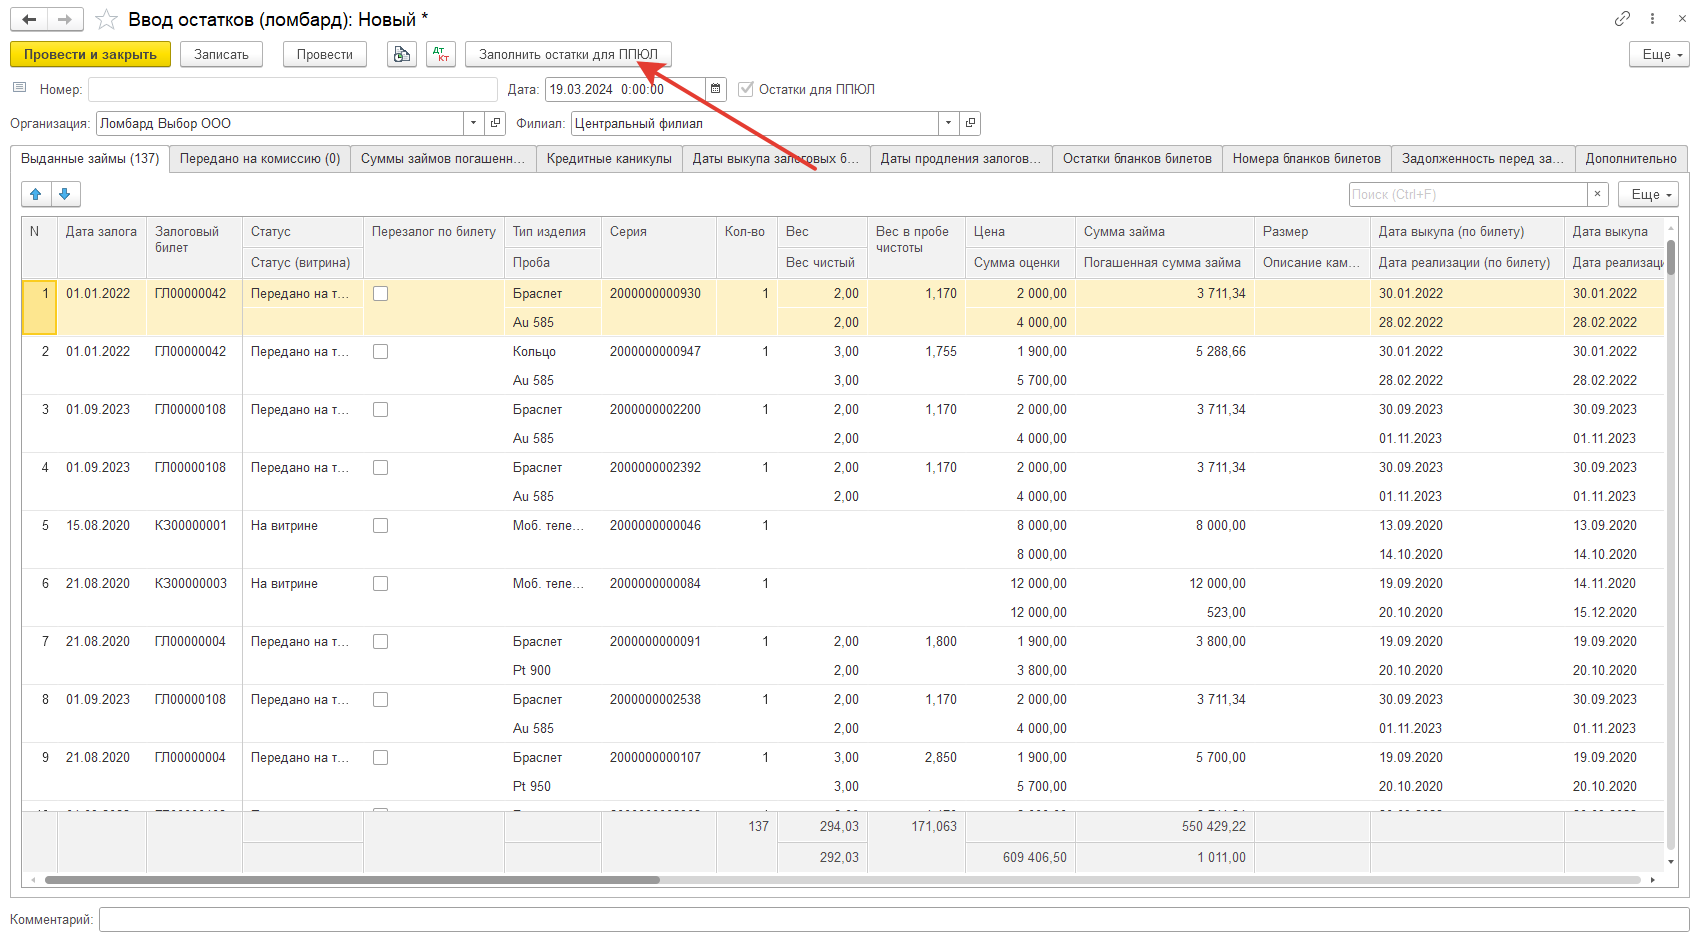Open Кредитные каникулы tab

click(x=609, y=159)
